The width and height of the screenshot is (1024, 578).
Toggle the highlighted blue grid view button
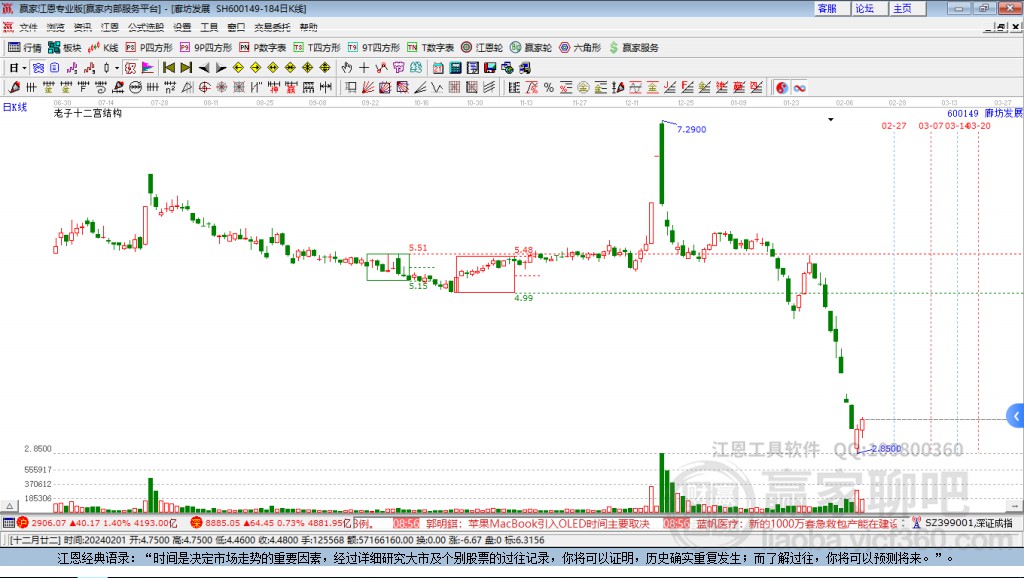pyautogui.click(x=39, y=68)
